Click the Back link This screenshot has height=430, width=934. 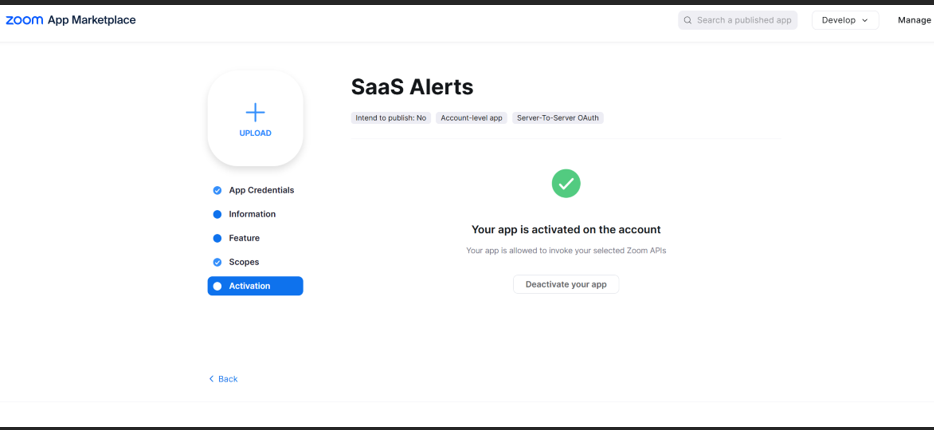[x=224, y=379]
